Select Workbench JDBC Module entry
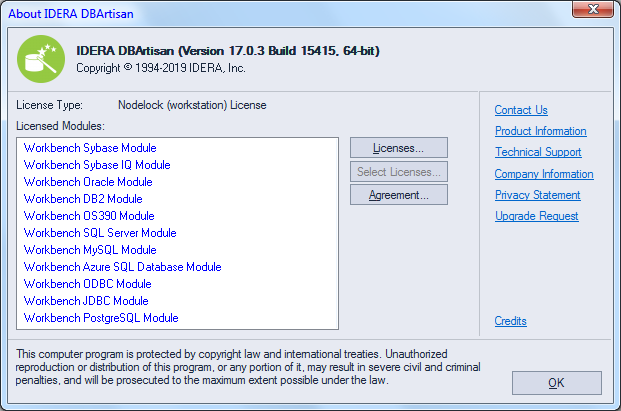The height and width of the screenshot is (411, 621). [x=86, y=301]
